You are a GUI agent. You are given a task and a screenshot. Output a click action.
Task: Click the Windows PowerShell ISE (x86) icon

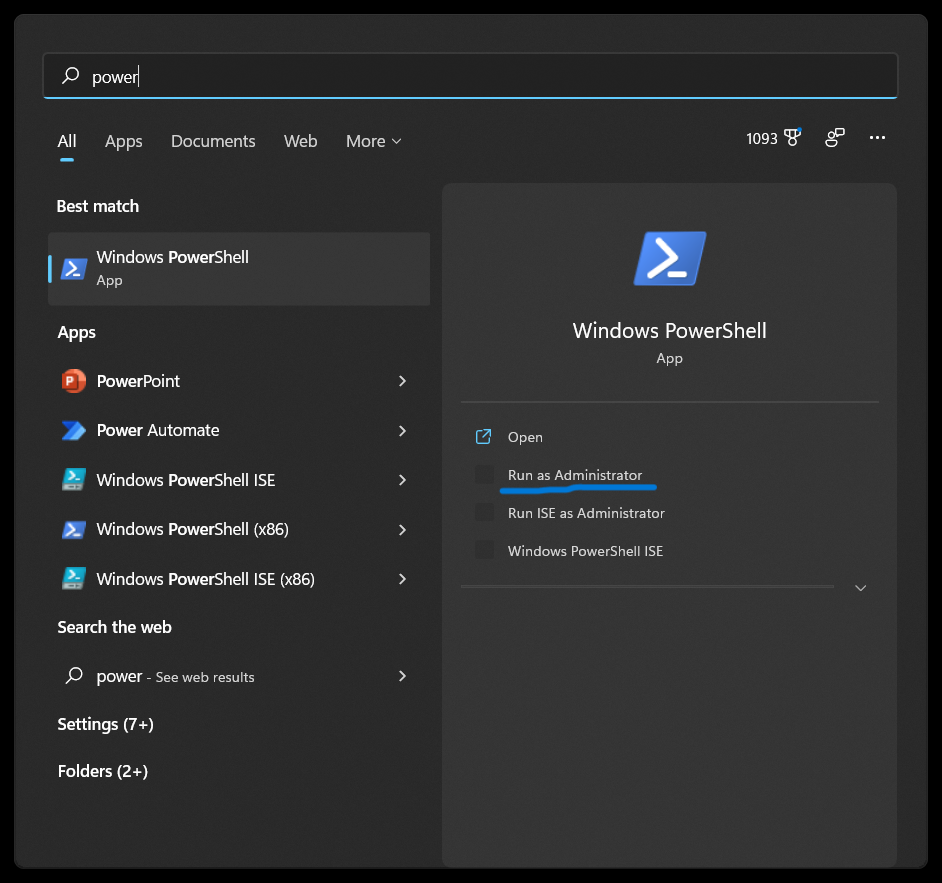point(74,579)
